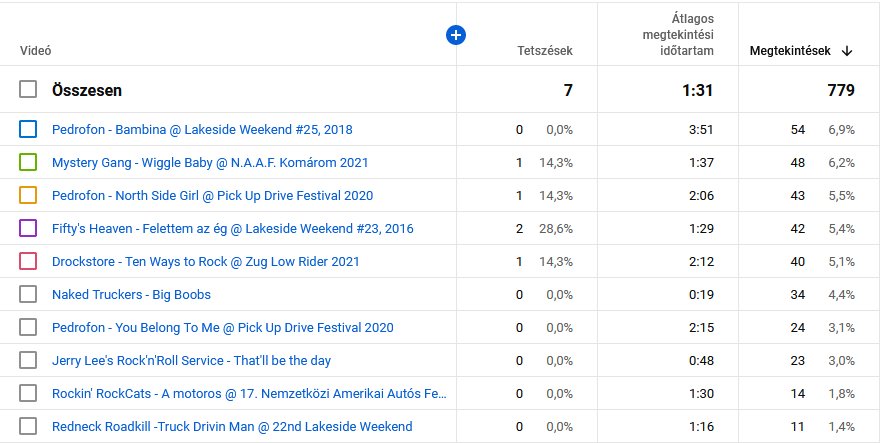This screenshot has width=880, height=443.
Task: Click the blue plus add-metric icon
Action: [x=456, y=35]
